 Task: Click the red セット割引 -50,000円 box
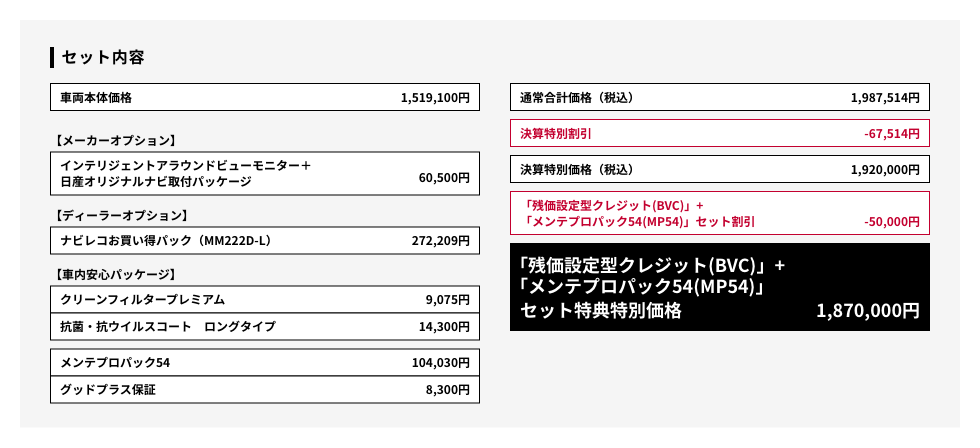coord(720,213)
